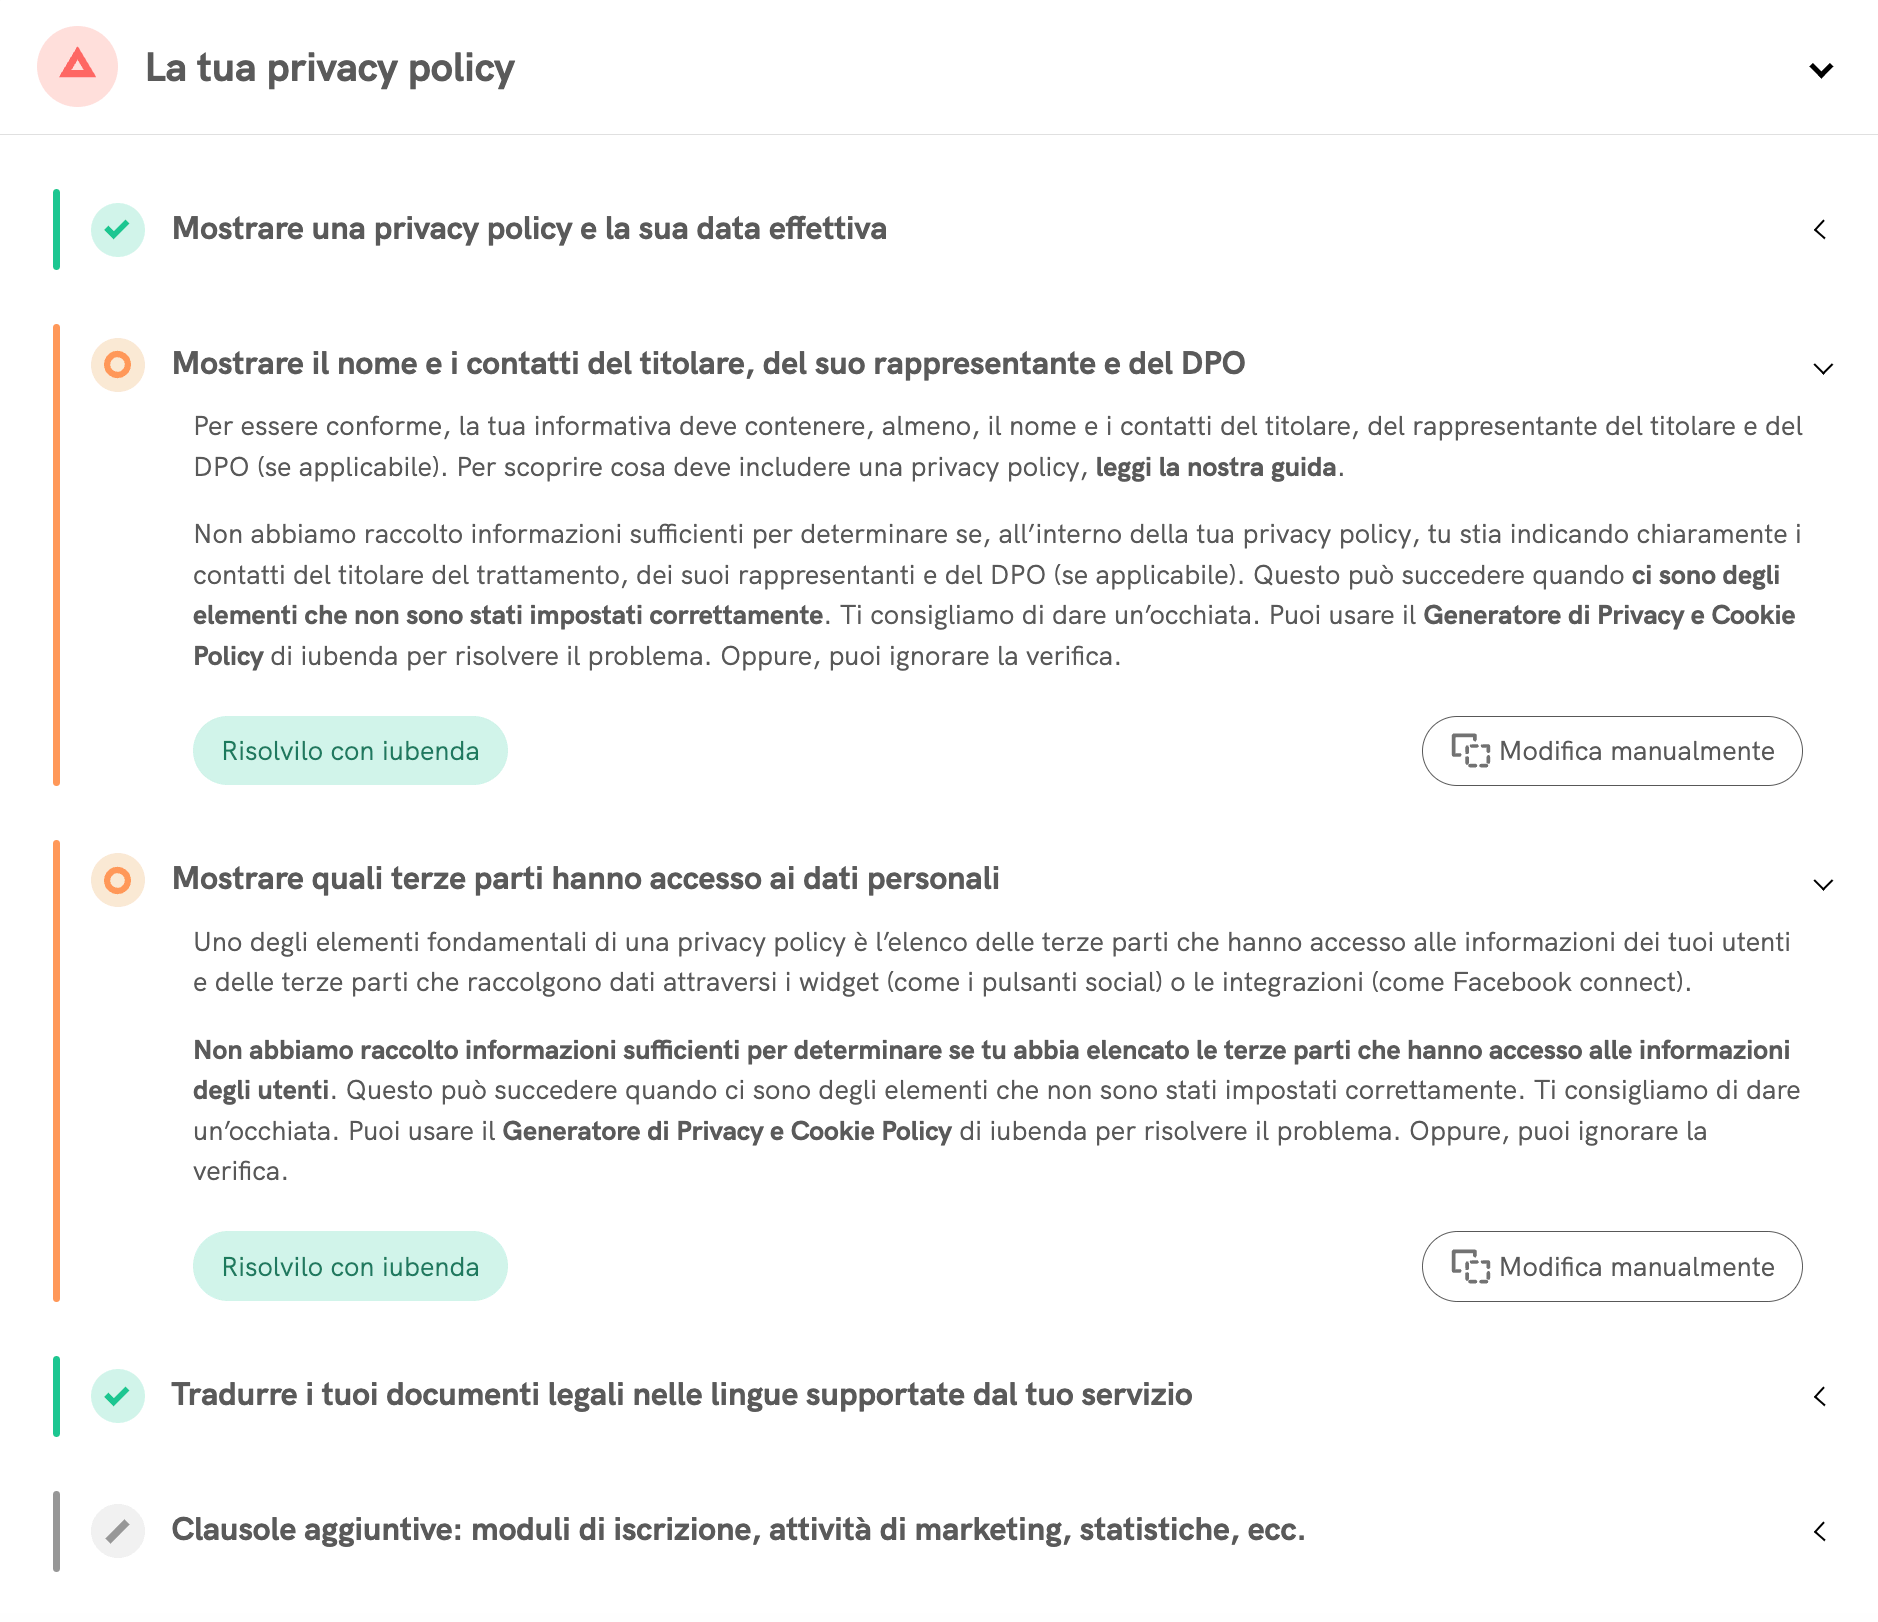
Task: Collapse the La tua privacy policy panel
Action: [1821, 70]
